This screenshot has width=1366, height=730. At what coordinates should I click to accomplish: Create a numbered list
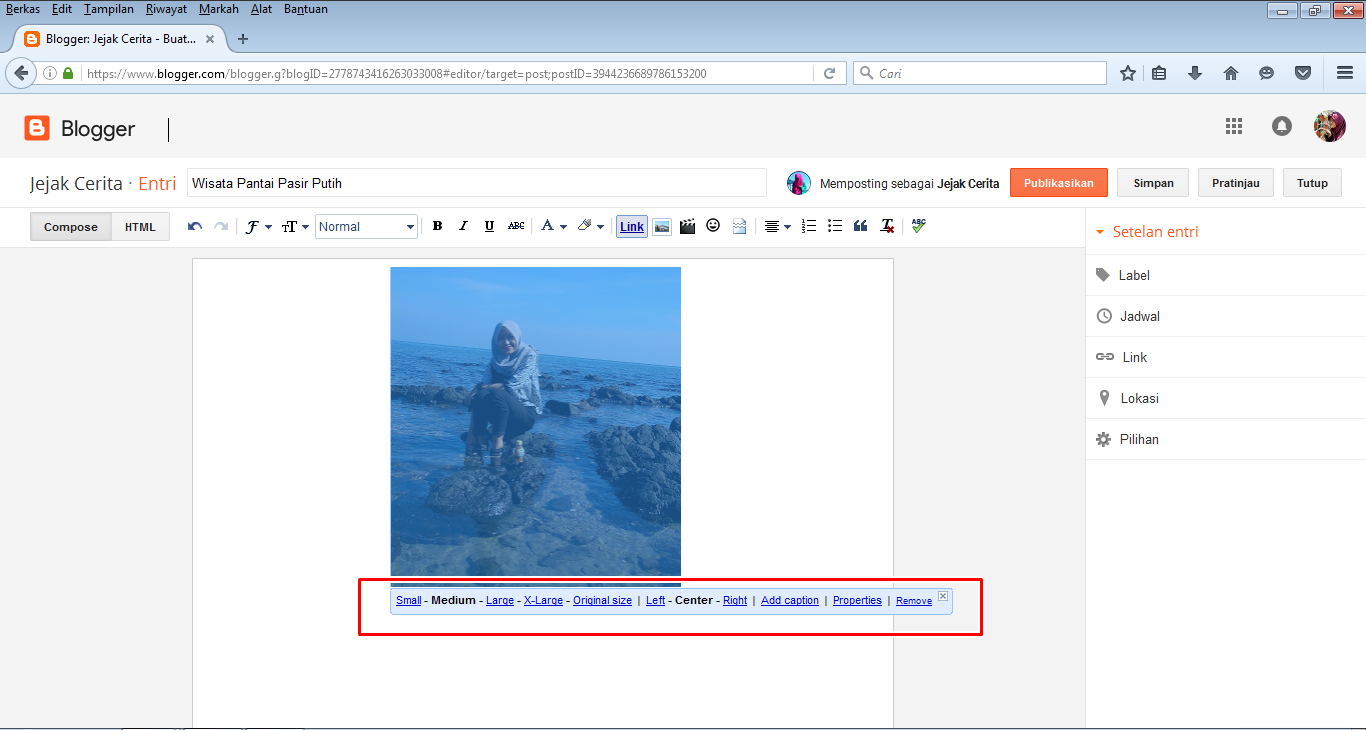(x=809, y=227)
